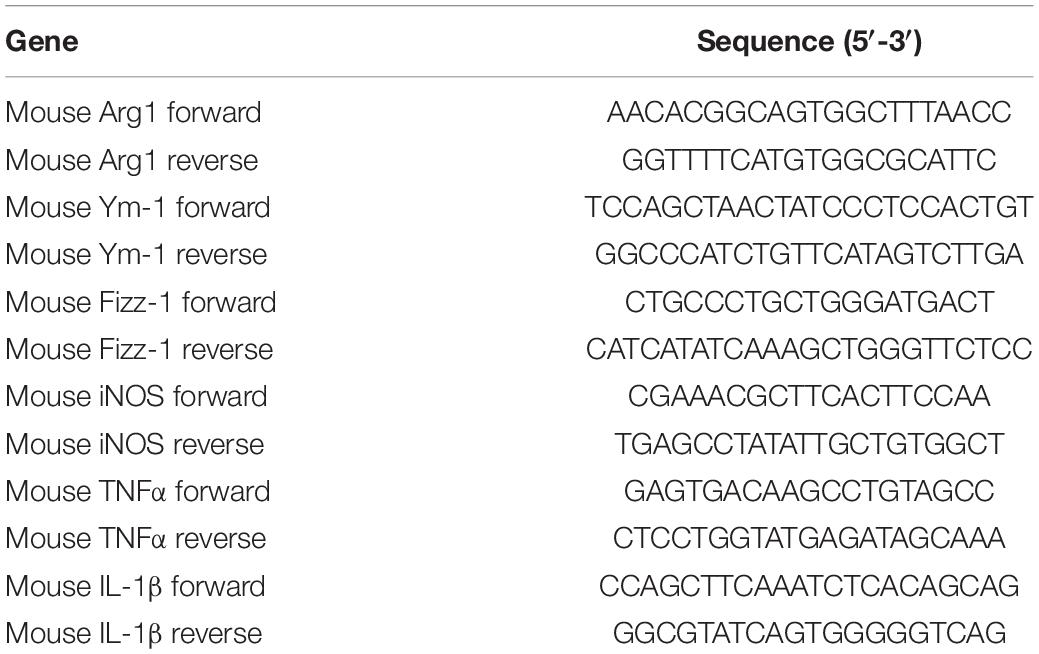The image size is (1039, 654).
Task: Select the Mouse TNFα forward label
Action: (x=138, y=491)
